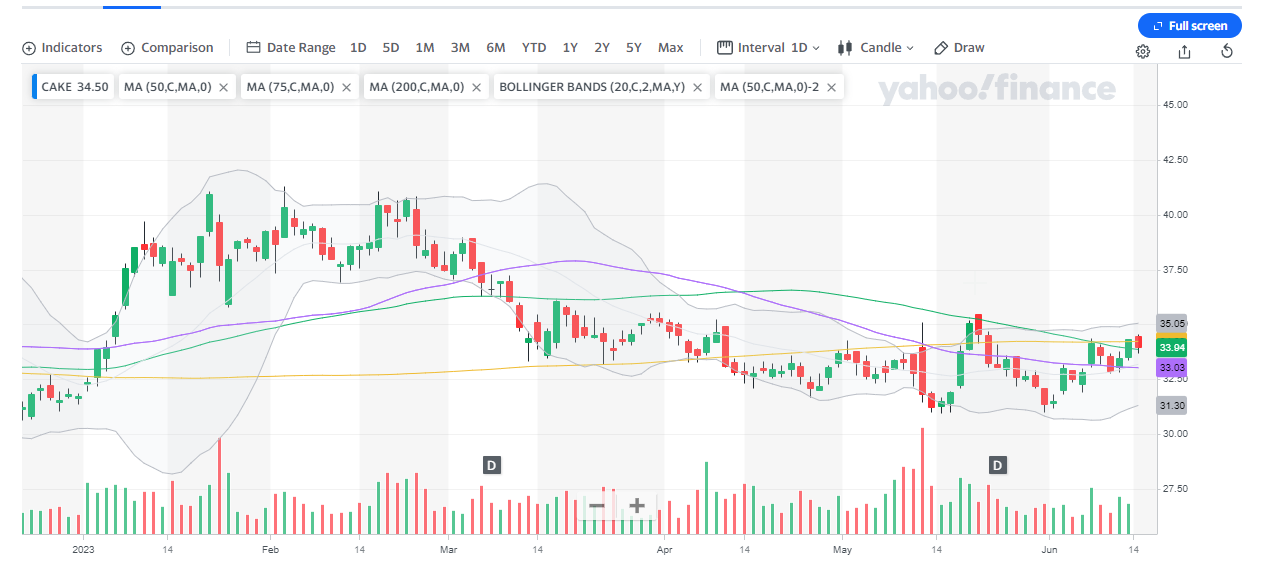Zoom in with the plus button

tap(636, 506)
